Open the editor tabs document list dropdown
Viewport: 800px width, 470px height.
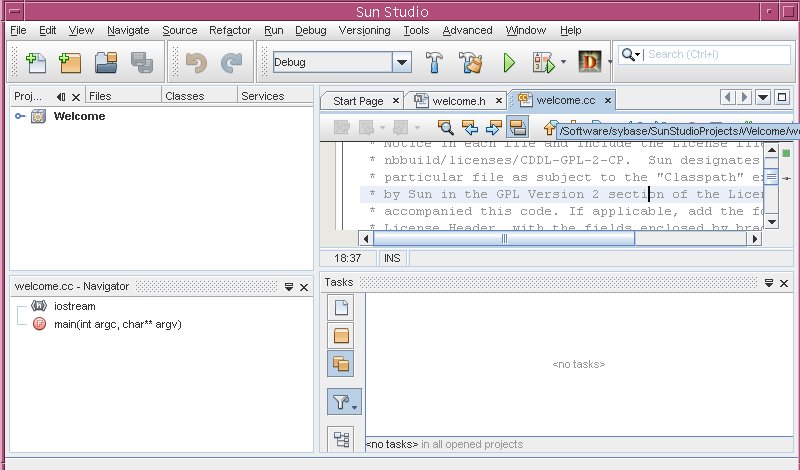pos(763,97)
